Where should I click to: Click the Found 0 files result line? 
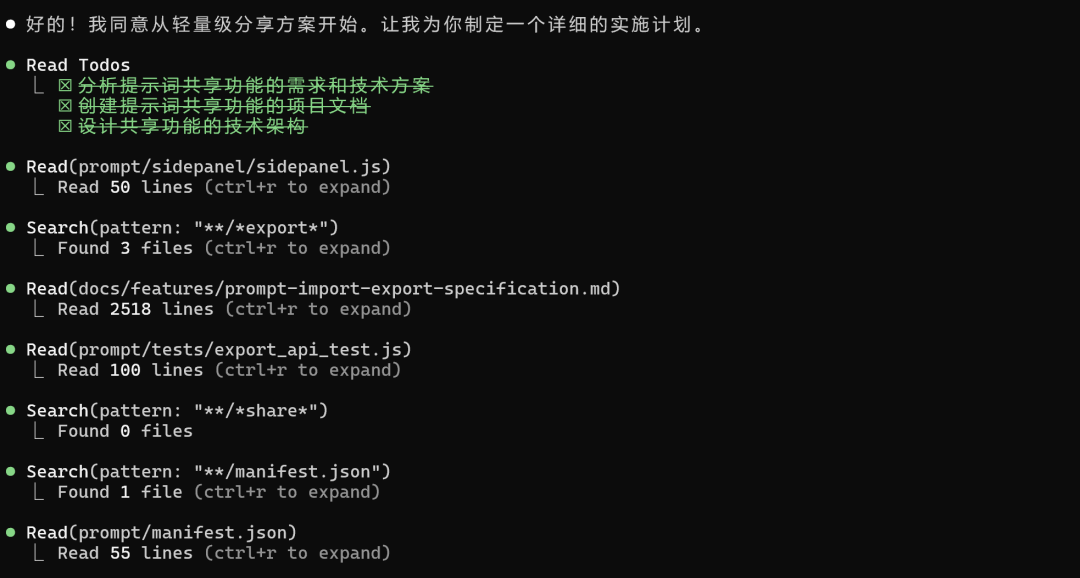point(125,431)
